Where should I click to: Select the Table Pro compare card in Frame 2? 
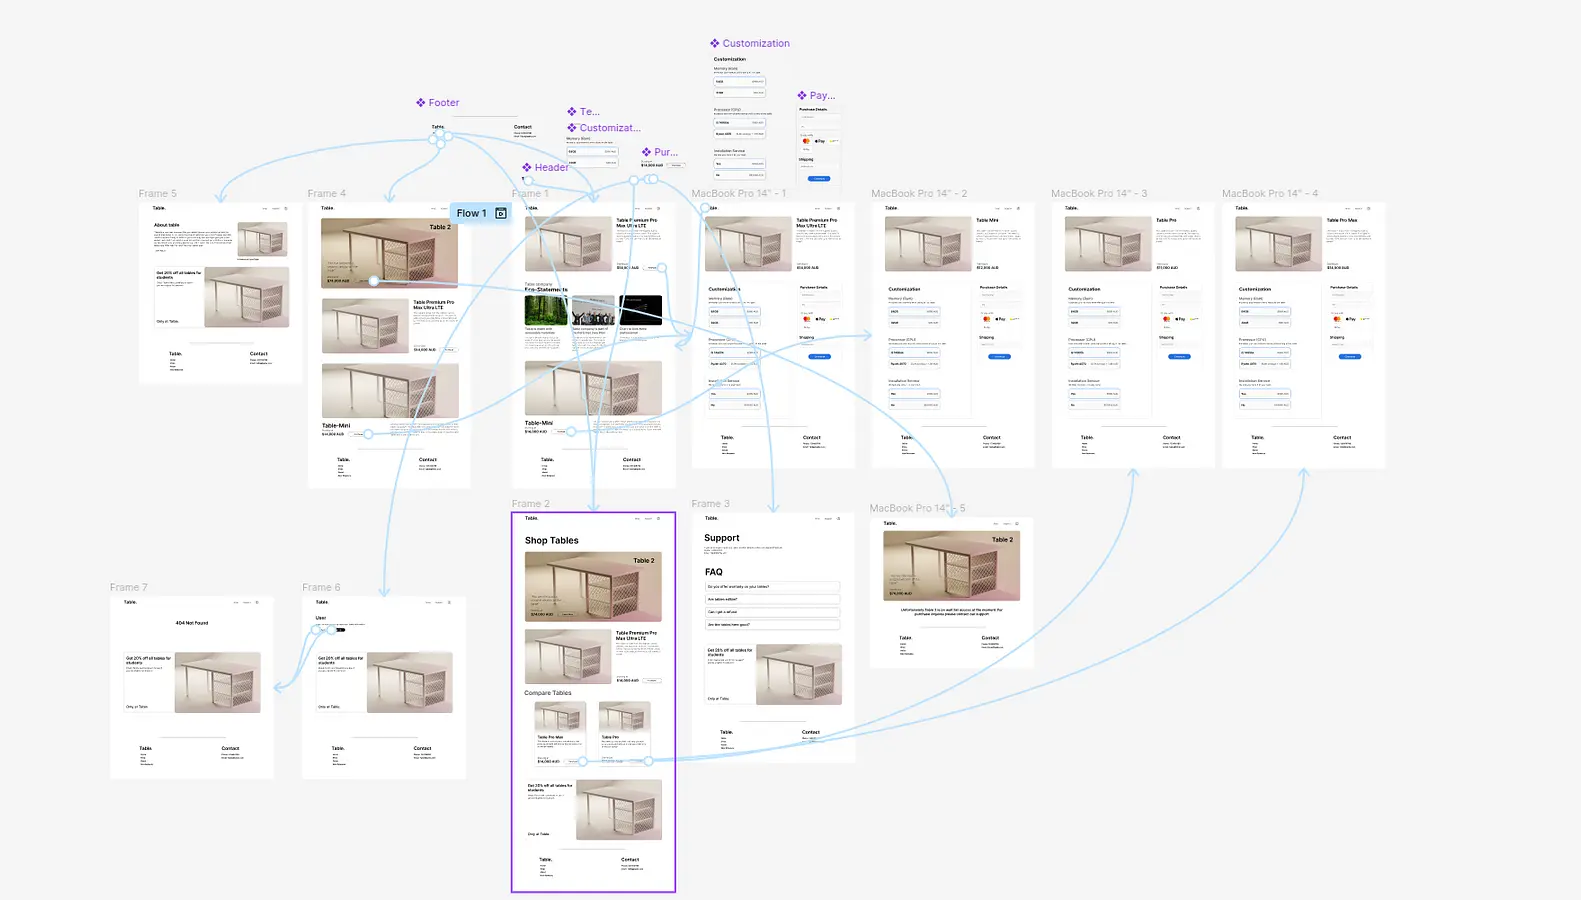coord(624,734)
